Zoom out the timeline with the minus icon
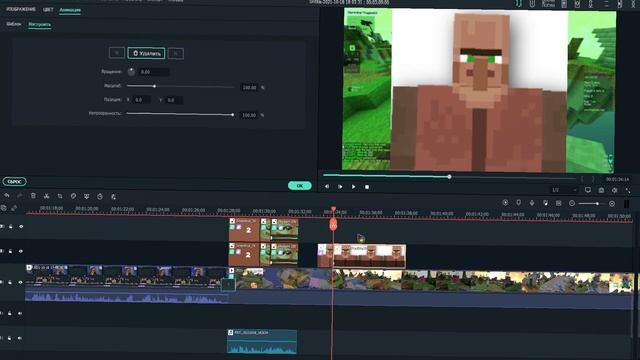Screen dimensions: 640x360 572,203
